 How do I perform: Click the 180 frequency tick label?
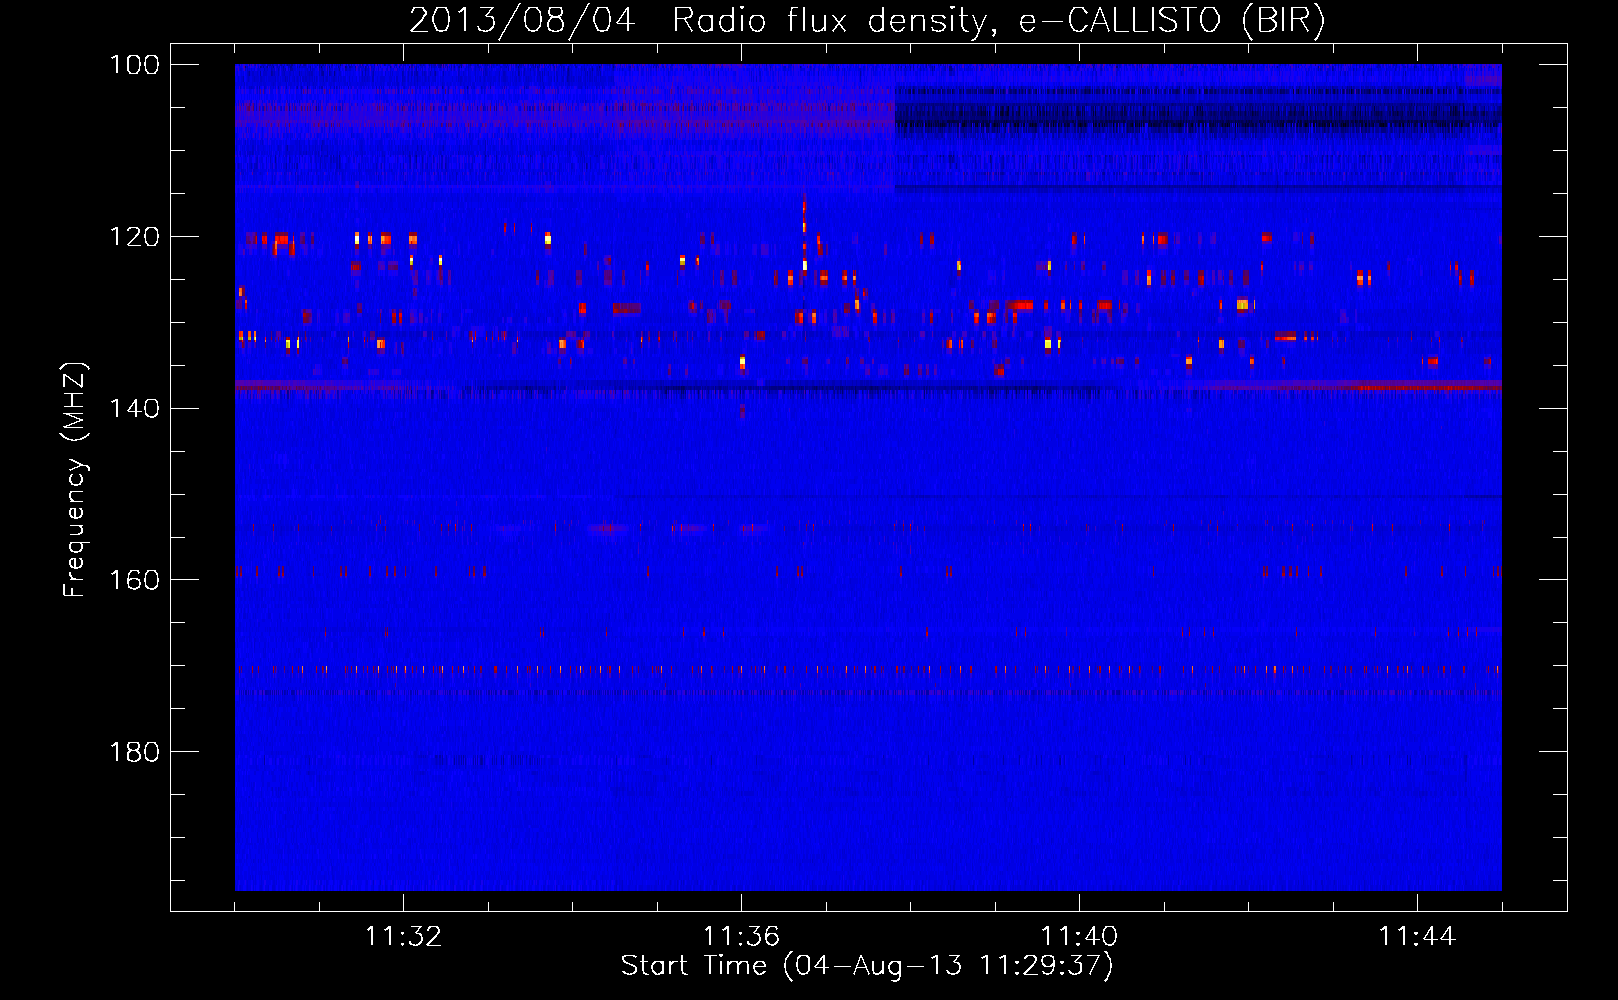click(135, 752)
